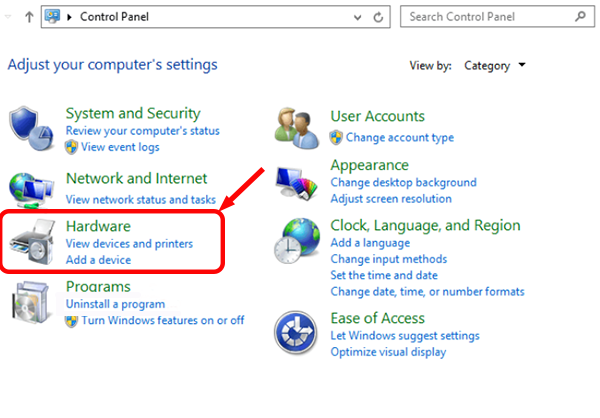This screenshot has height=418, width=600.
Task: Click the up arrow navigation button
Action: click(x=28, y=17)
